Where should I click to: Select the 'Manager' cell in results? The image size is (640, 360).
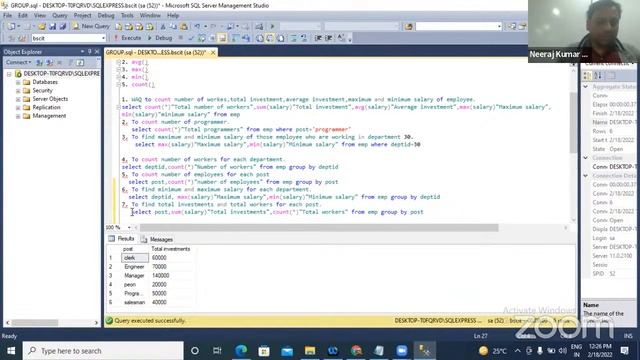pyautogui.click(x=135, y=276)
